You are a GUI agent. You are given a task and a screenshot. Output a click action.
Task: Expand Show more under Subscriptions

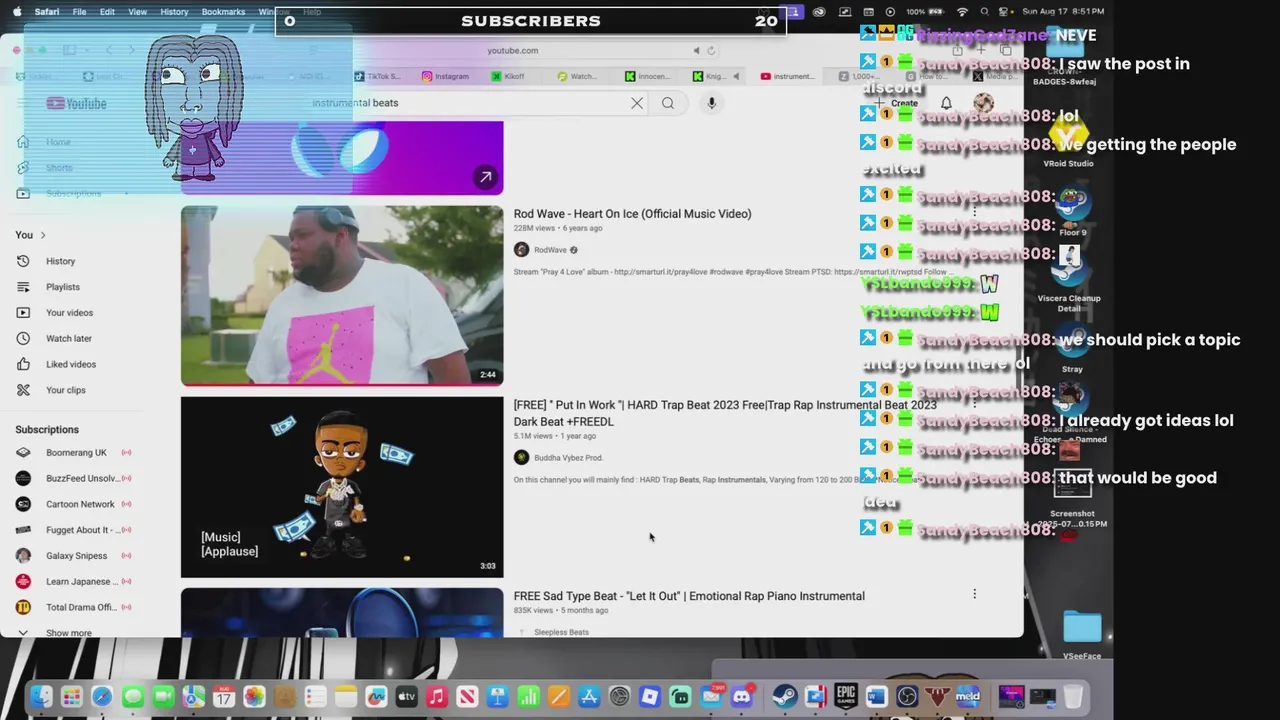coord(68,632)
